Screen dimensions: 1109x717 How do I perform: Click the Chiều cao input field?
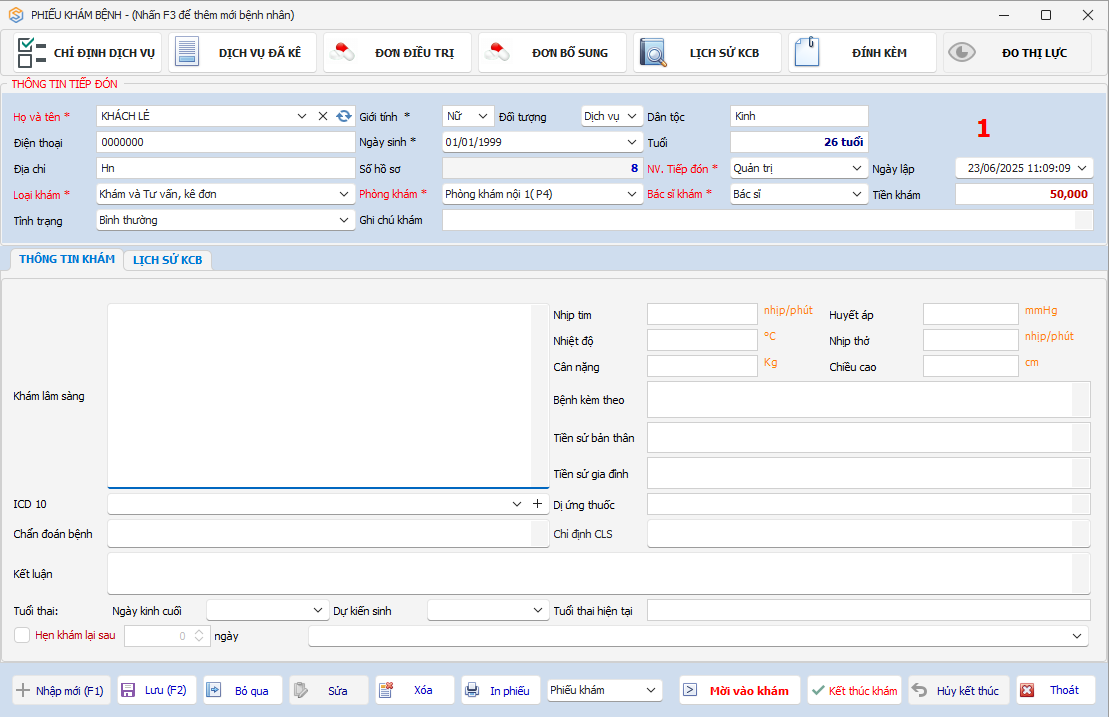tap(970, 366)
